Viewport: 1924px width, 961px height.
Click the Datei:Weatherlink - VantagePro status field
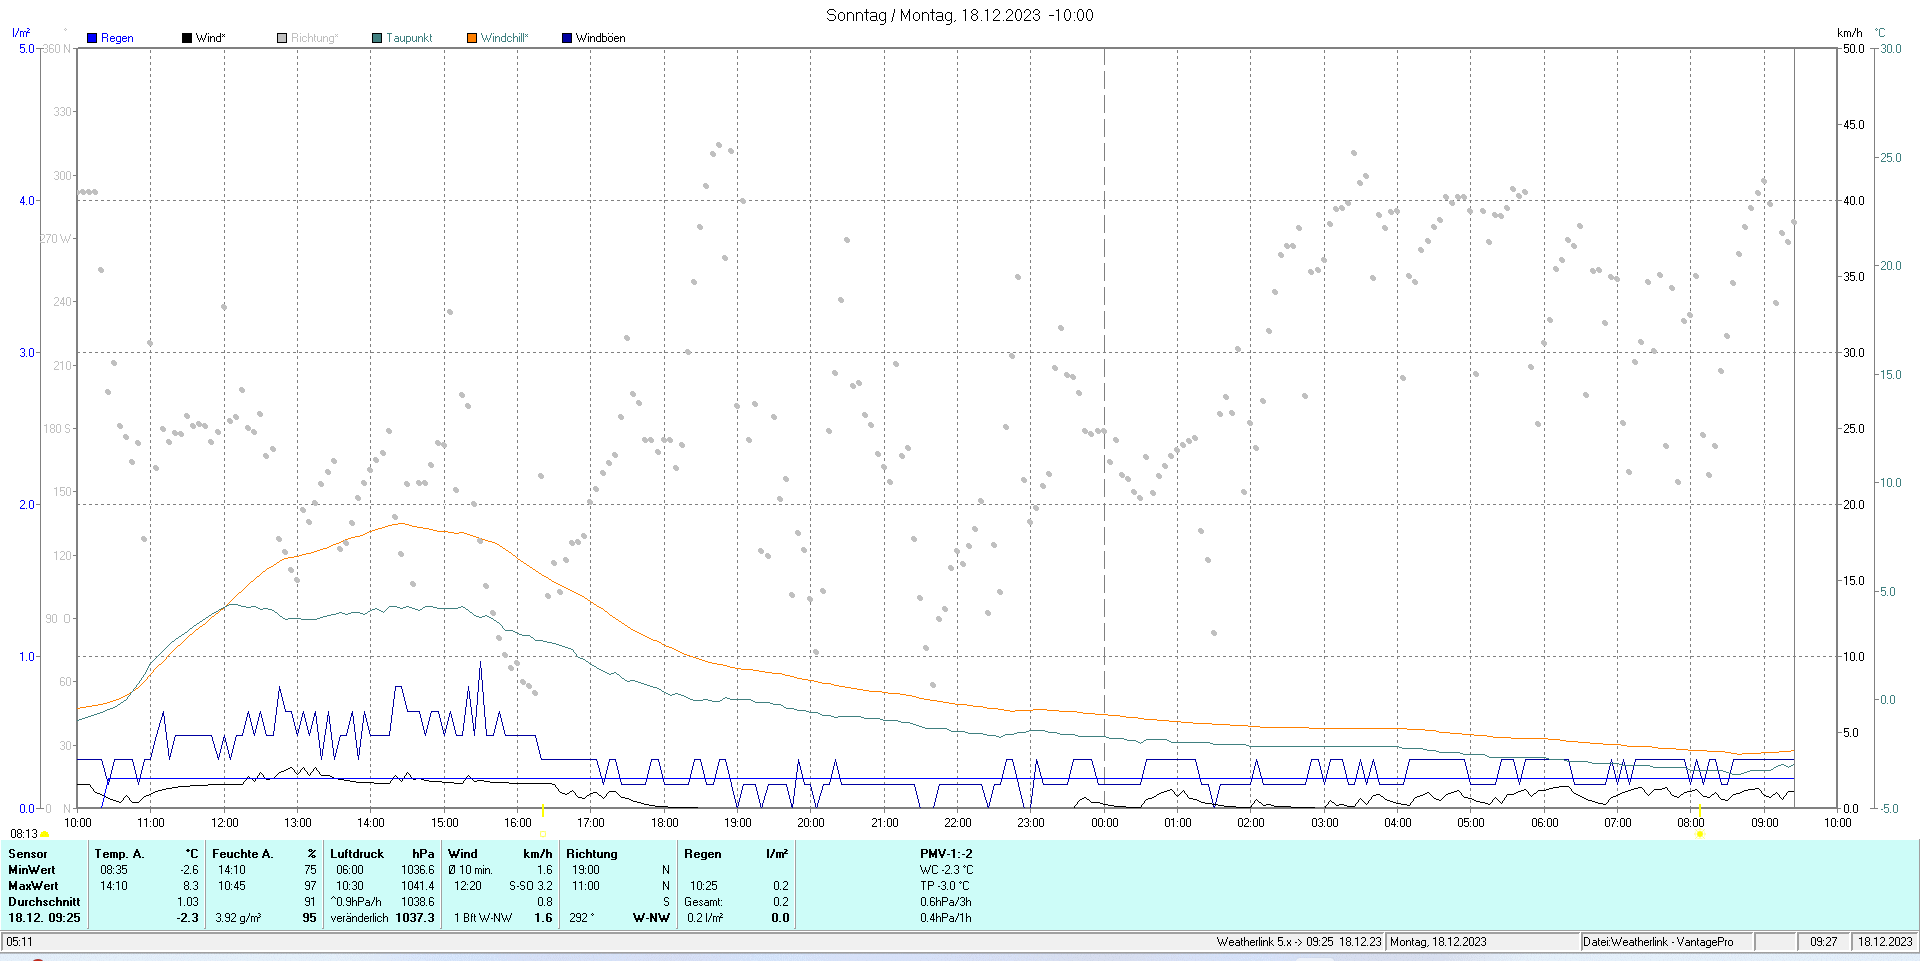point(1657,942)
